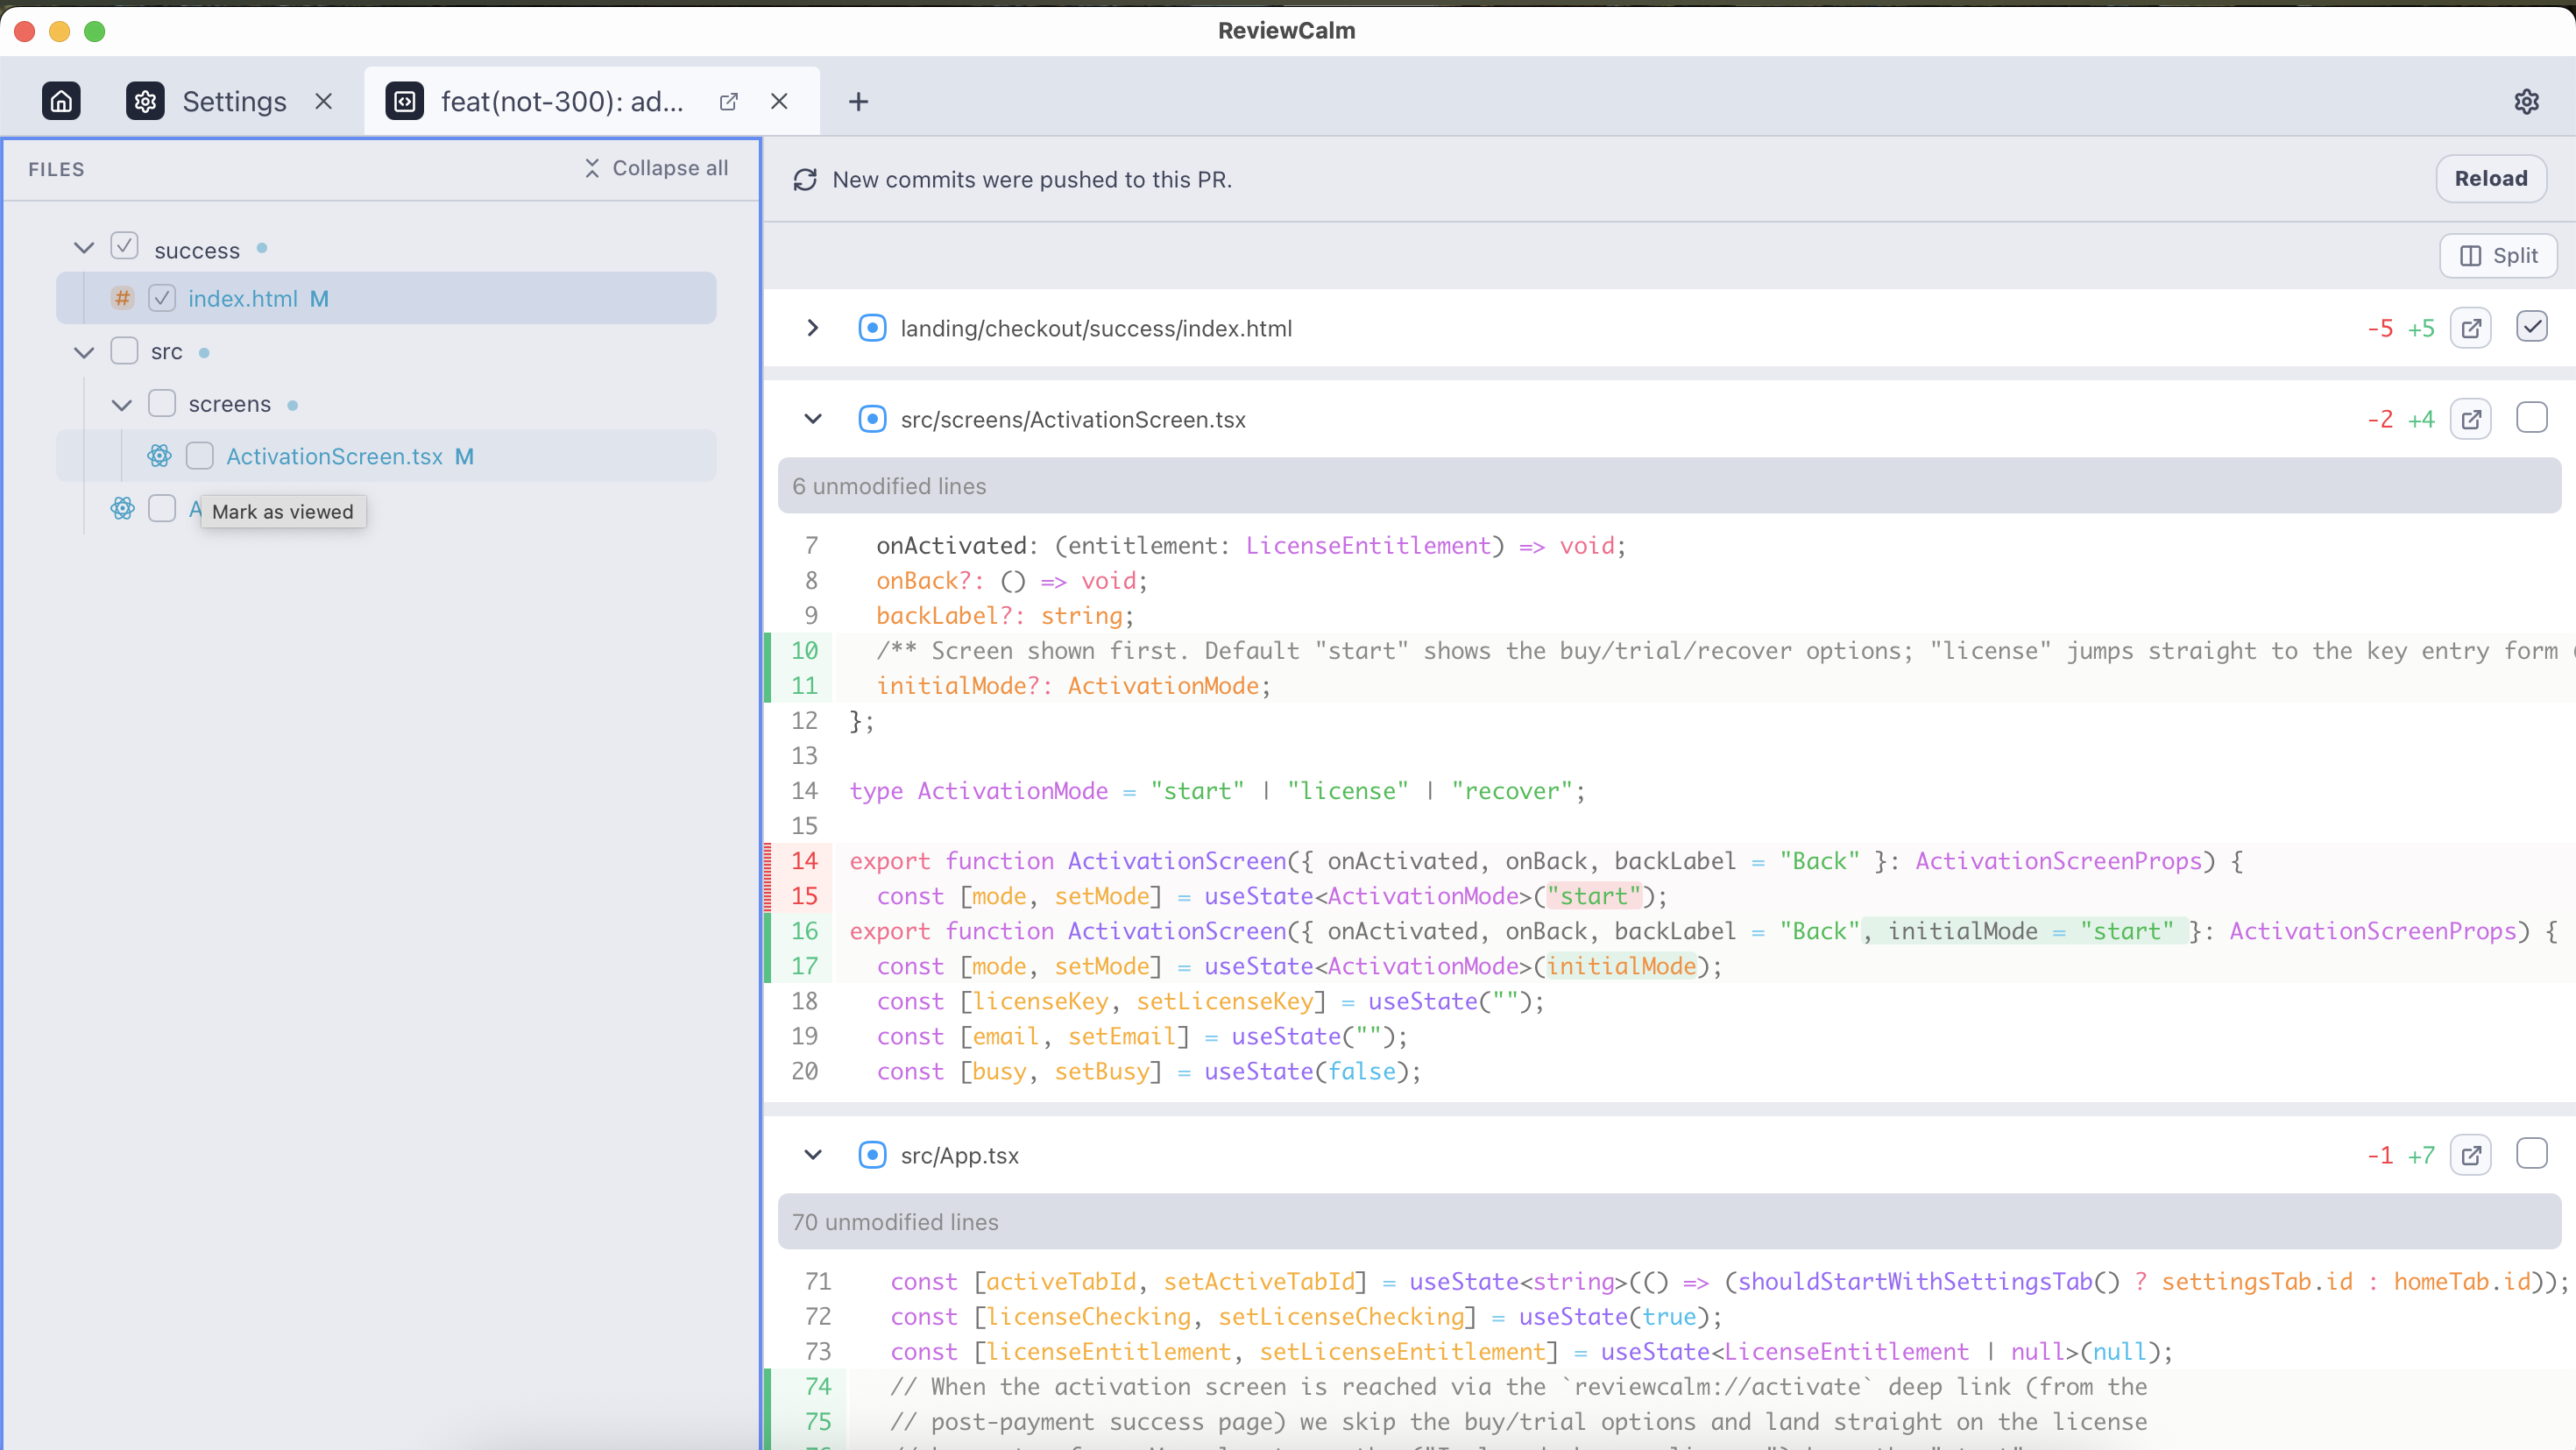
Task: Click src/screens/ActivationScreen.tsx file path
Action: click(x=1073, y=419)
